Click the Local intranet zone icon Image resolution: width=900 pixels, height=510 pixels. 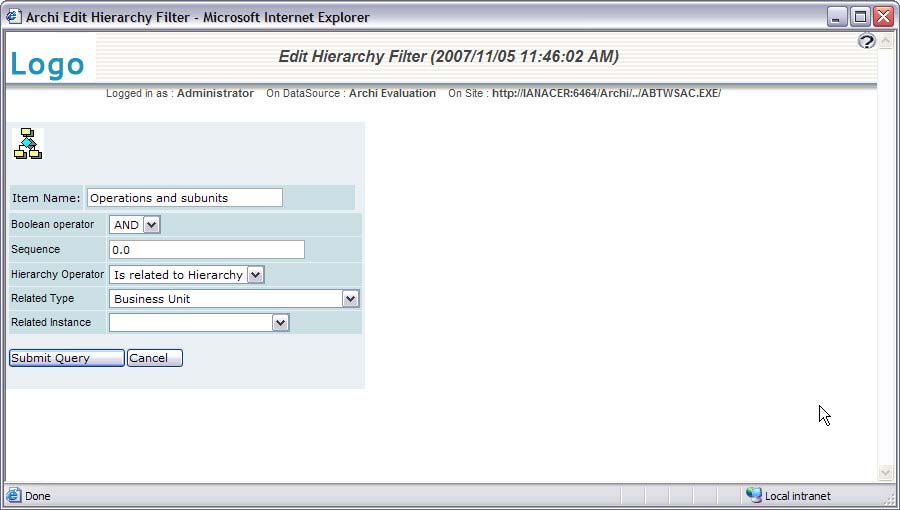pyautogui.click(x=753, y=495)
